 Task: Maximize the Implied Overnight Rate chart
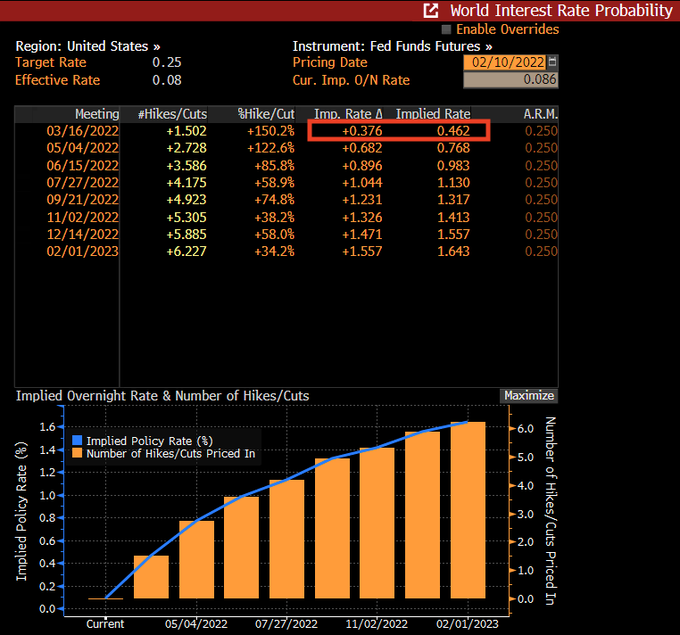529,396
